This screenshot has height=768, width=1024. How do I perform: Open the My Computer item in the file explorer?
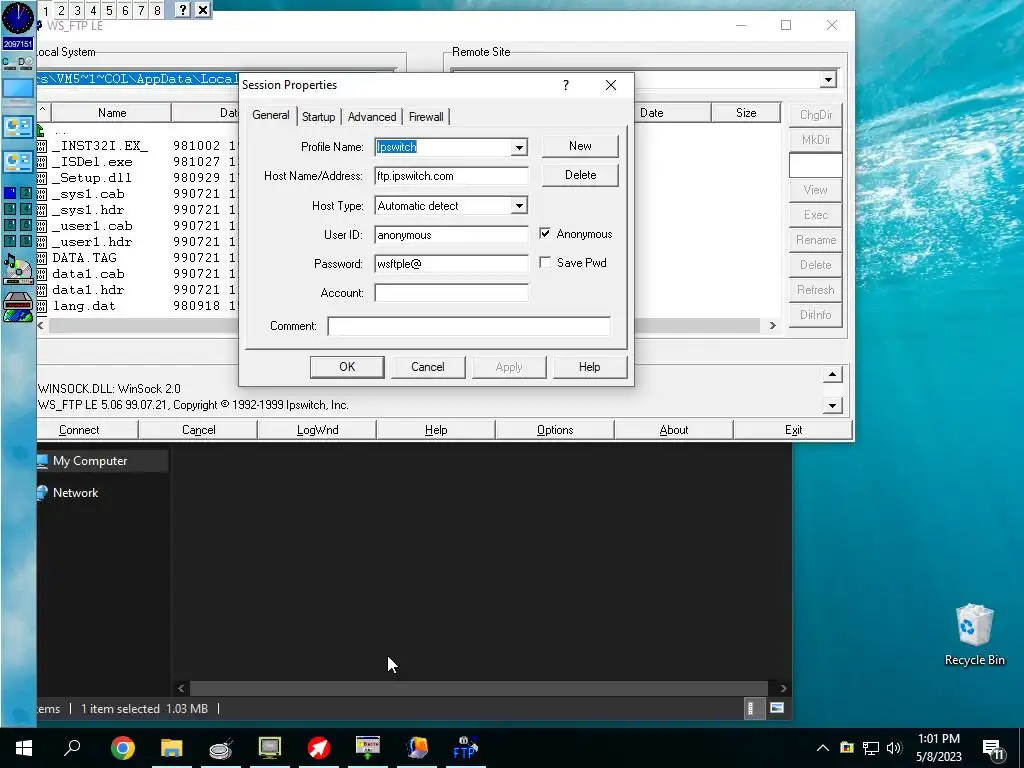90,460
